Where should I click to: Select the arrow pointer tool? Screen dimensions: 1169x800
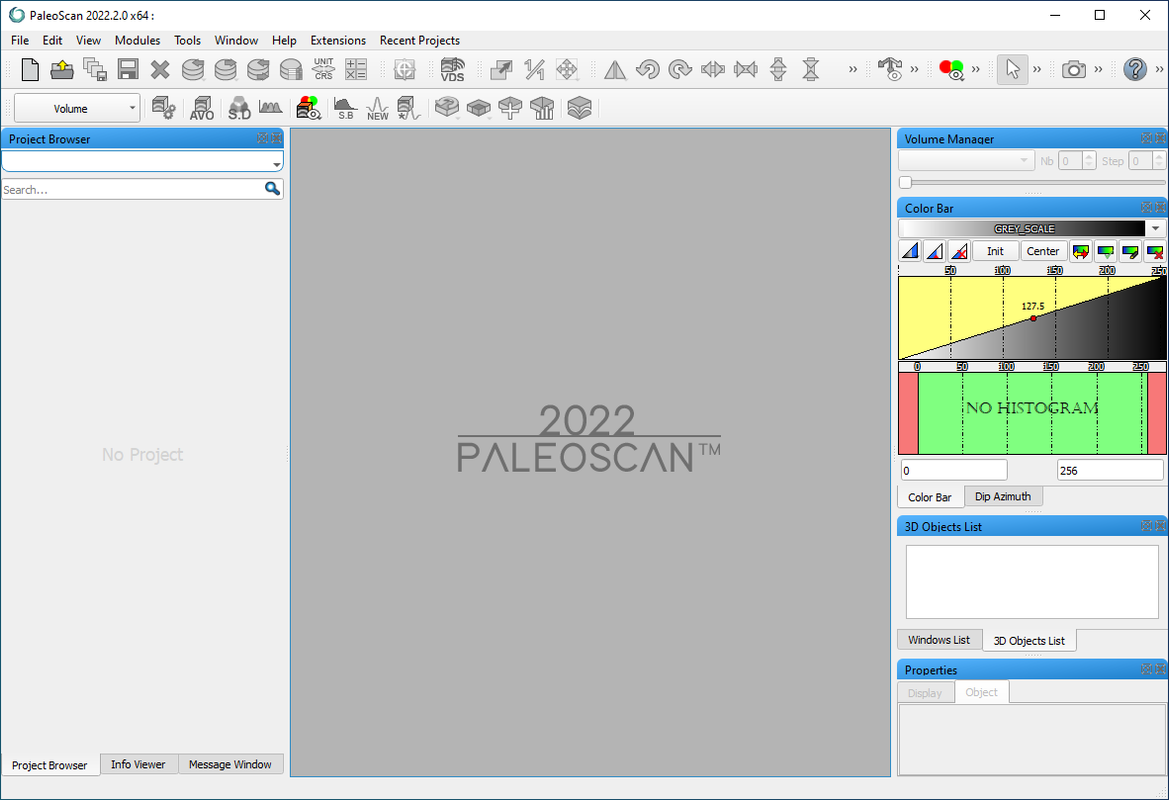(1012, 69)
